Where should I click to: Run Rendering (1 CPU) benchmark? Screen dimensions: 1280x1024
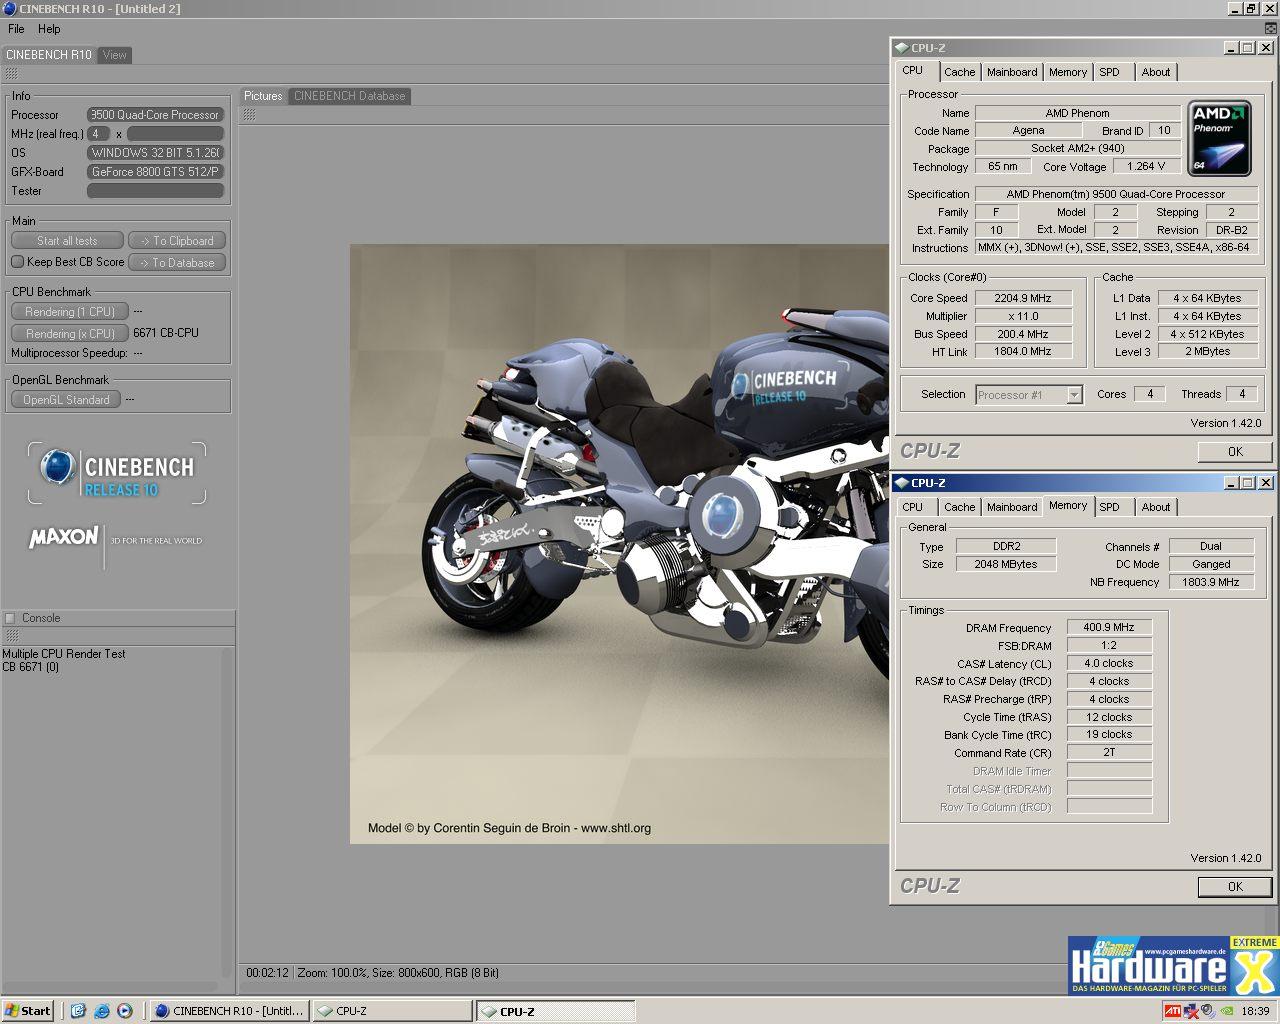(70, 312)
